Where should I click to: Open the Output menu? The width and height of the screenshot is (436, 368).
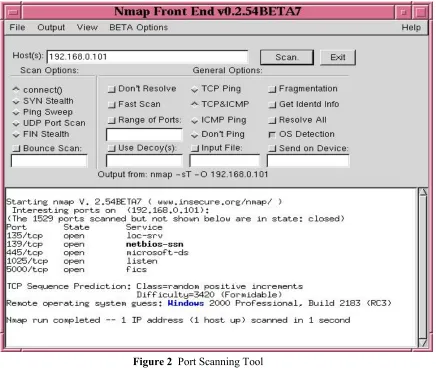point(51,27)
